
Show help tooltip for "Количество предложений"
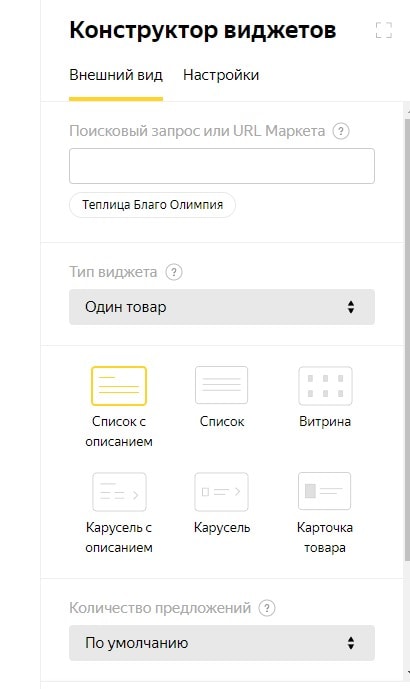click(267, 608)
